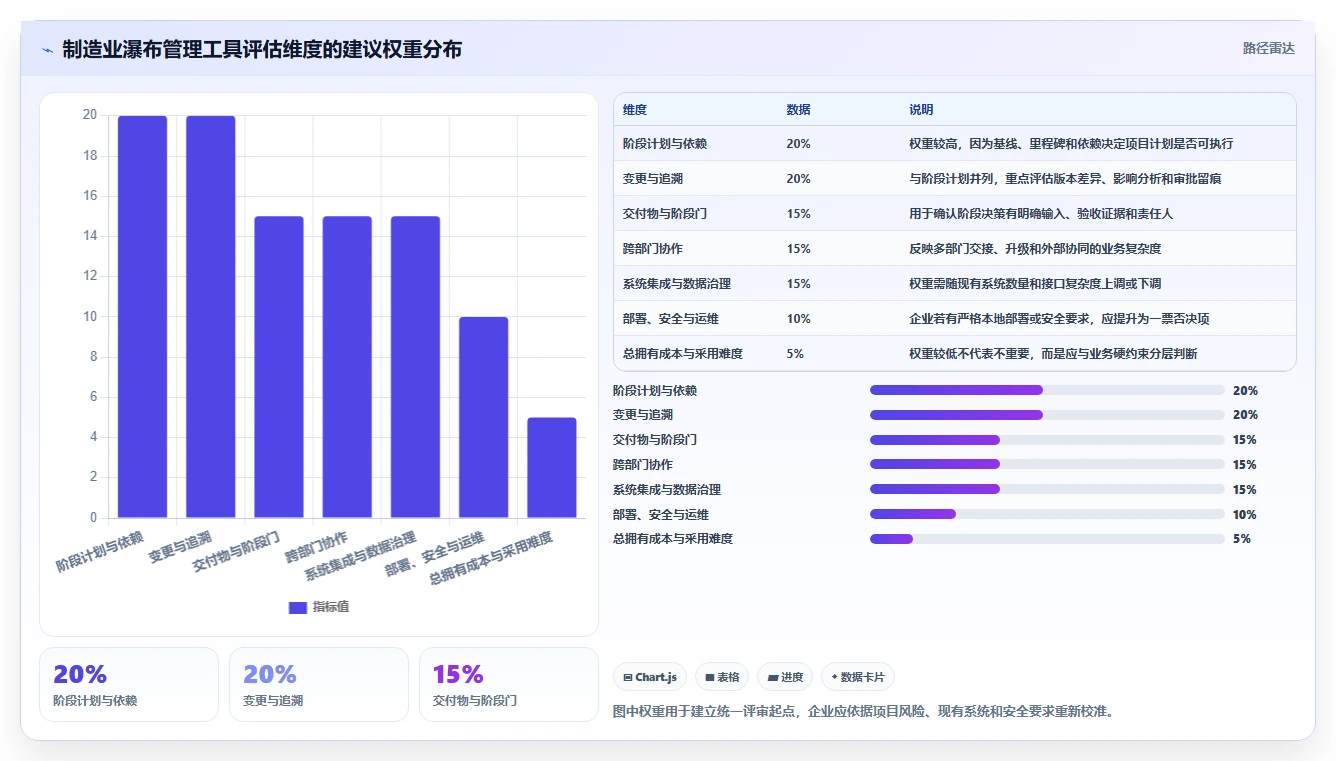Click the 阶段计划与依赖 progress bar
The height and width of the screenshot is (761, 1336).
[x=1047, y=390]
